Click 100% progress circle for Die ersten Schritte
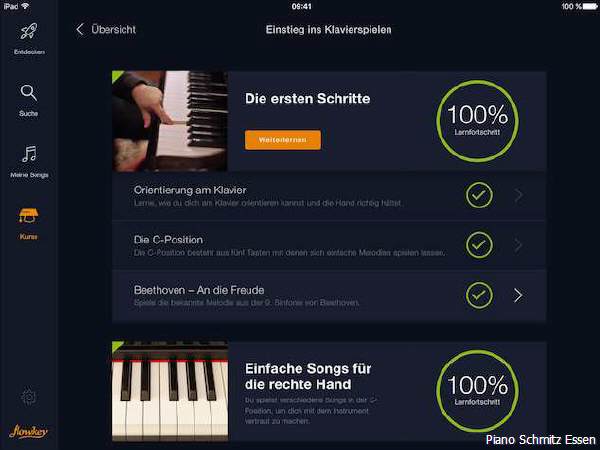The image size is (600, 450). (x=478, y=121)
